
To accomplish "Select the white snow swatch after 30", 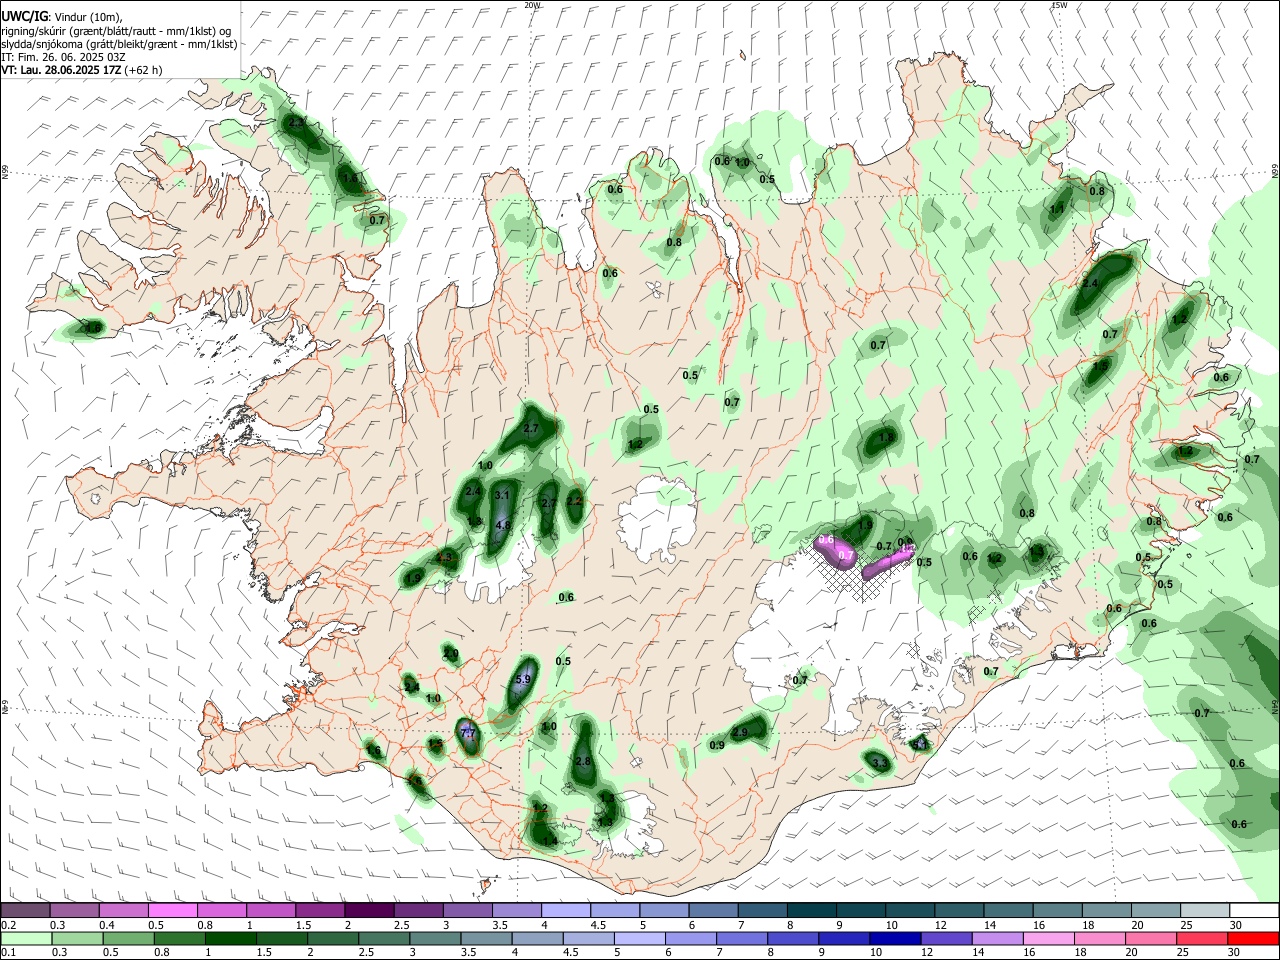I will (x=1255, y=911).
